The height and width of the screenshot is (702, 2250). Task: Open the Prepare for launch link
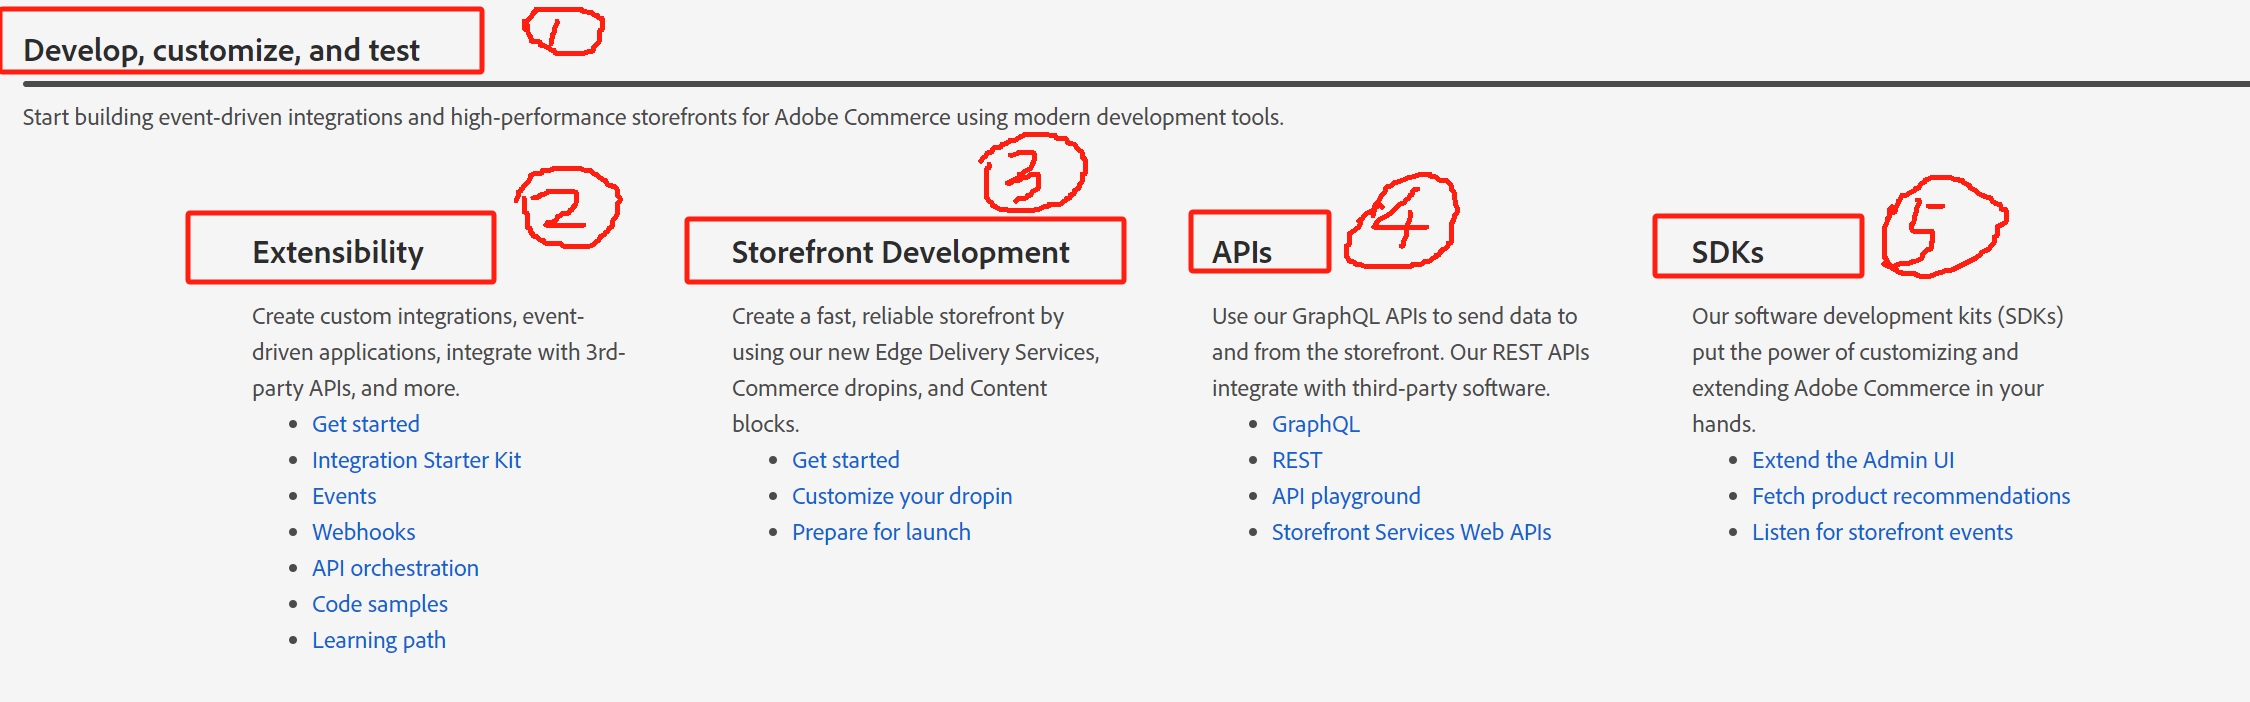coord(880,532)
